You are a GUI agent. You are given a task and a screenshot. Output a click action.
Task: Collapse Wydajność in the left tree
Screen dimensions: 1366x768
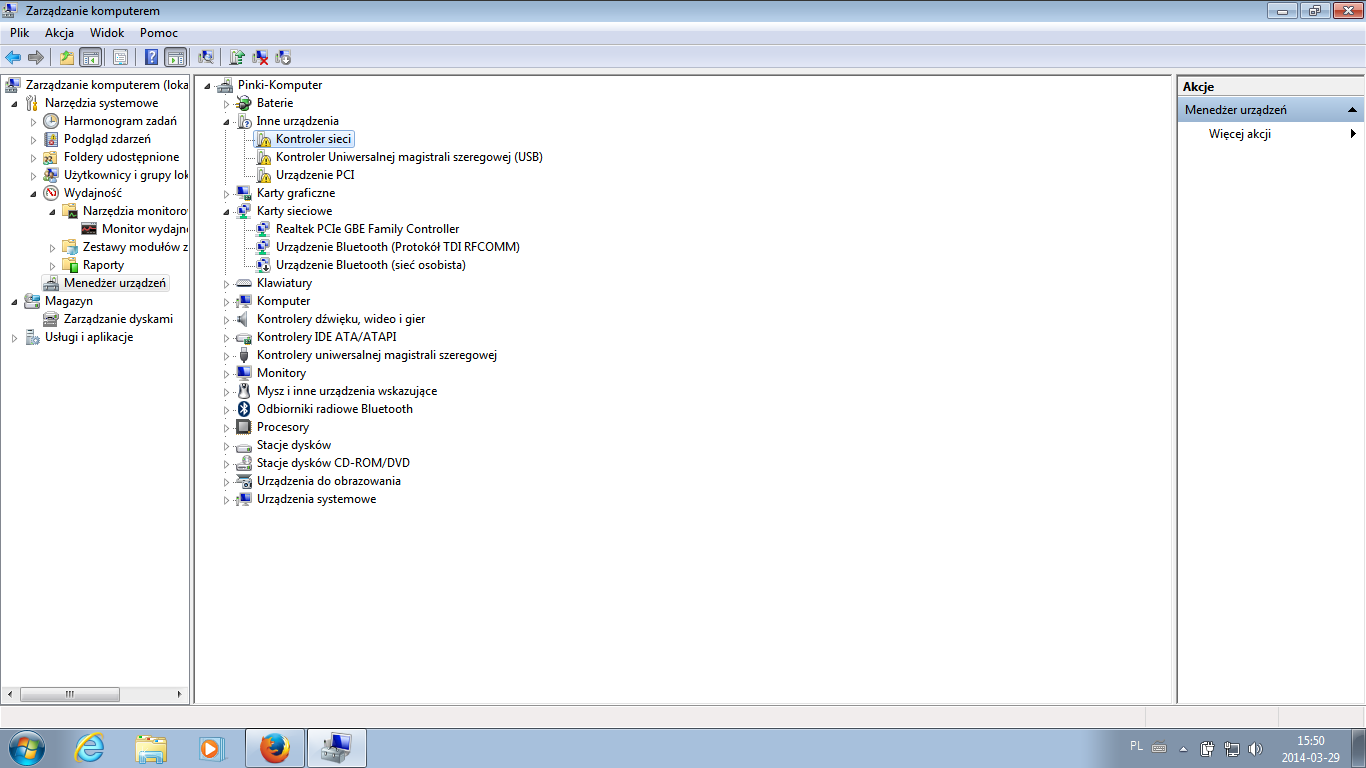click(33, 193)
